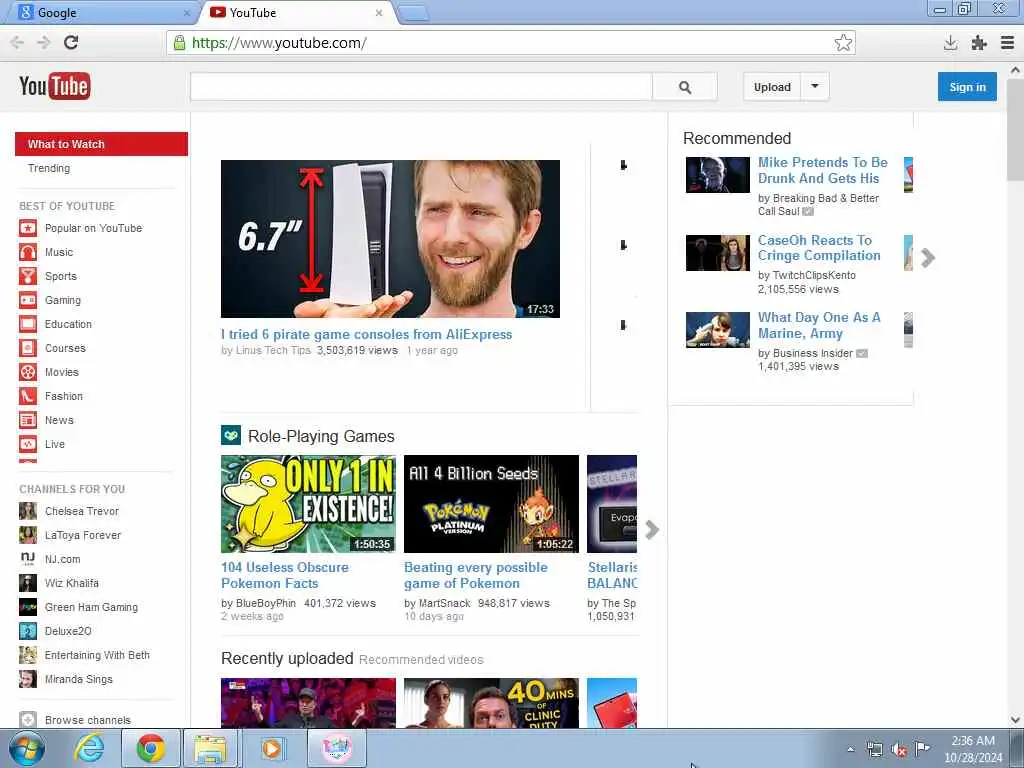This screenshot has height=768, width=1024.
Task: Click the Upload button
Action: pos(772,87)
